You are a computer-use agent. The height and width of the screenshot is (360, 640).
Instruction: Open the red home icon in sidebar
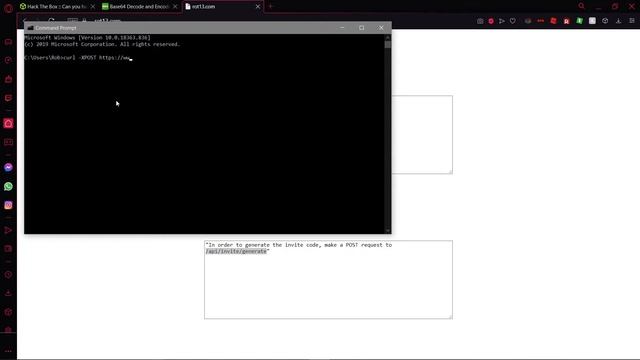pyautogui.click(x=8, y=124)
